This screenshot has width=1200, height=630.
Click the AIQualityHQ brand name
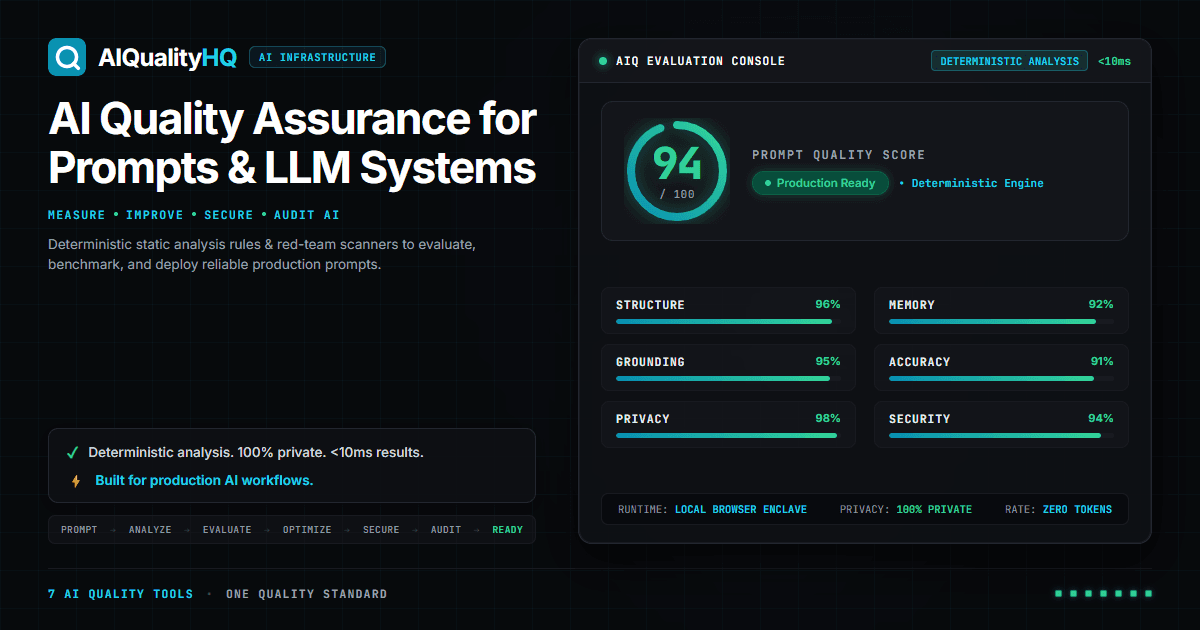[168, 58]
